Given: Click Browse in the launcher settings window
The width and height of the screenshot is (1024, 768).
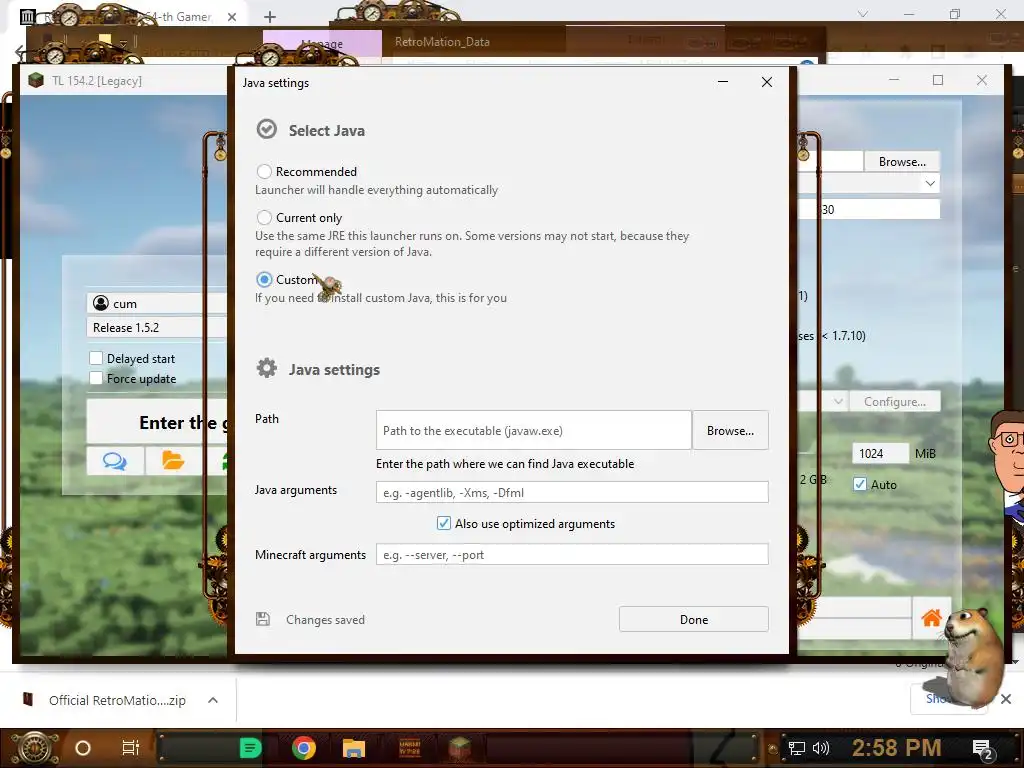Looking at the screenshot, I should (902, 161).
